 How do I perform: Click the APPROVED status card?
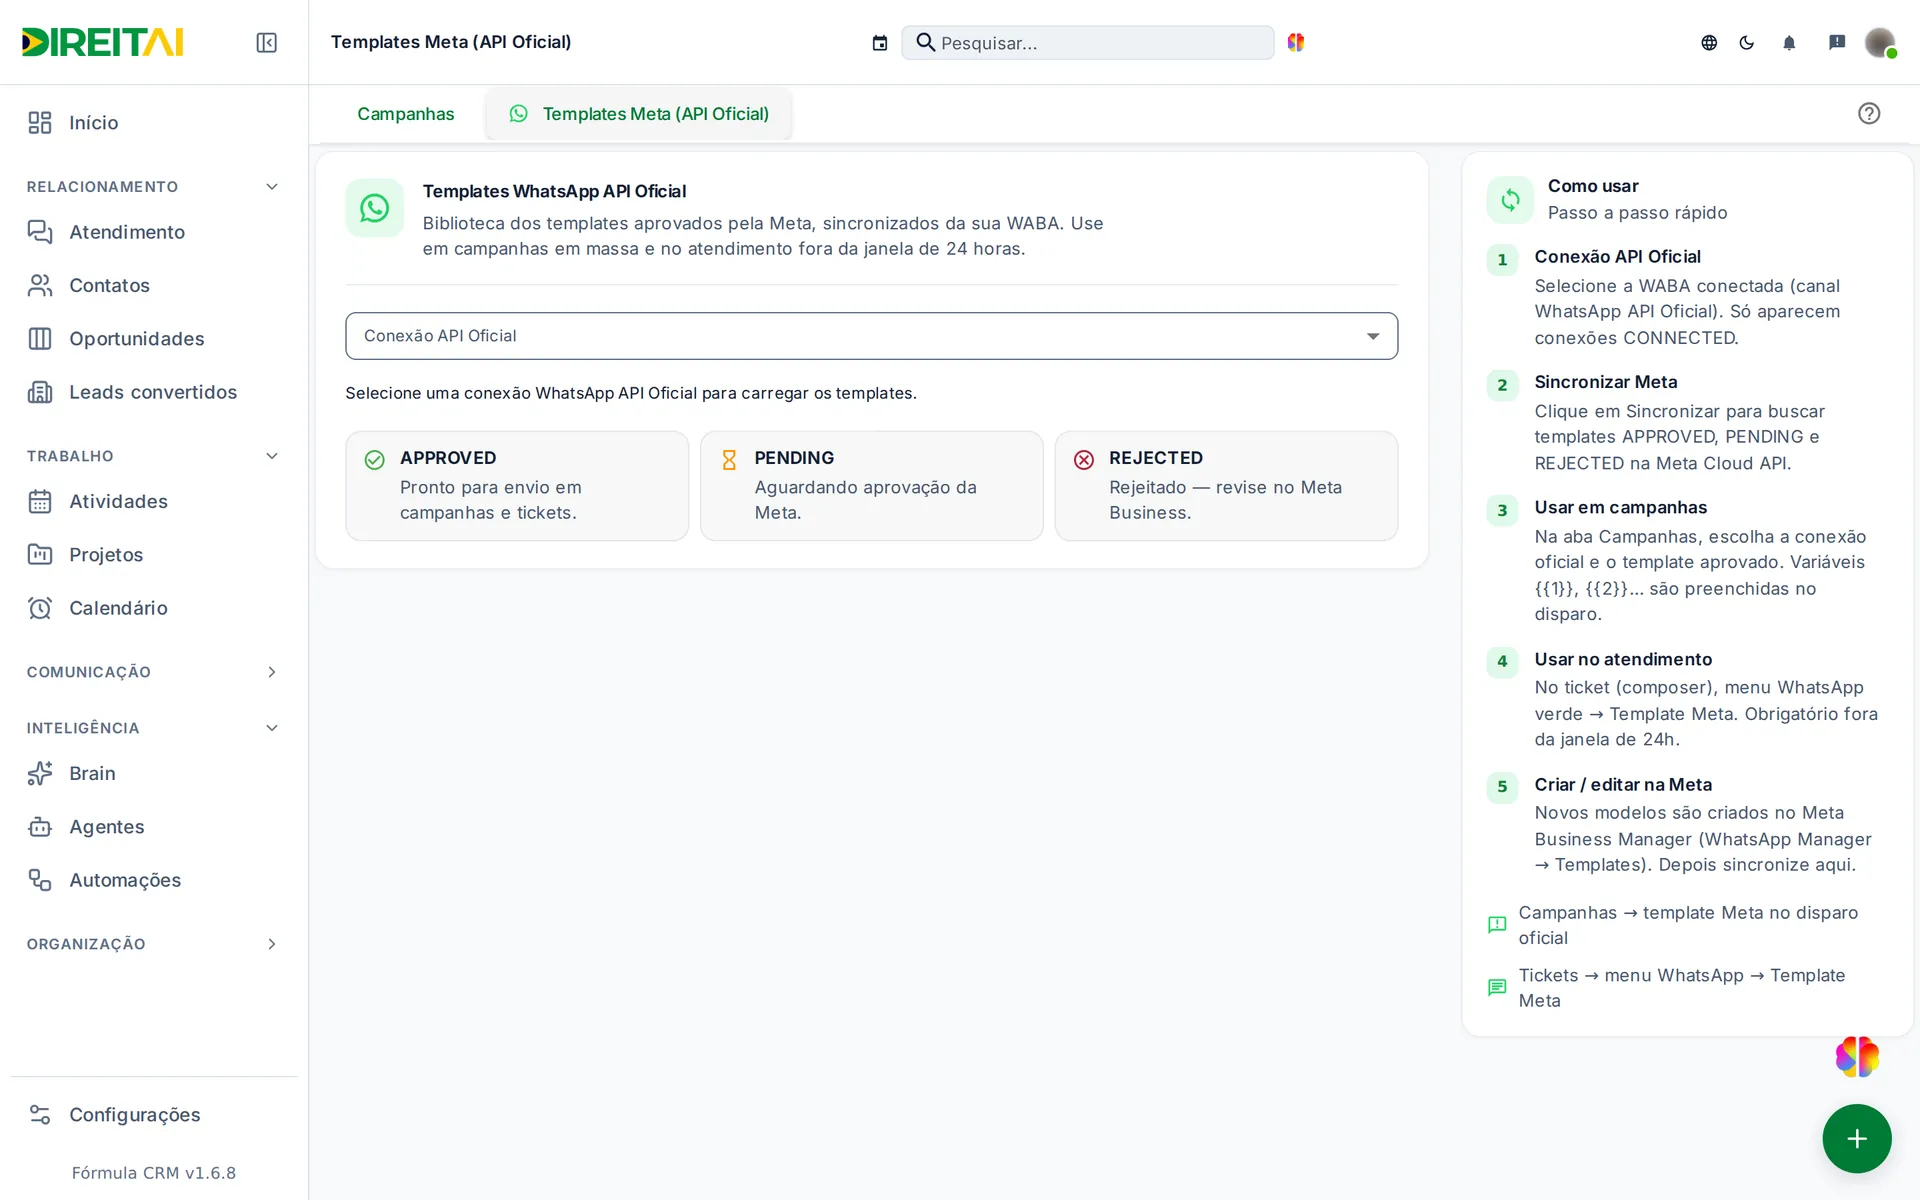point(517,486)
